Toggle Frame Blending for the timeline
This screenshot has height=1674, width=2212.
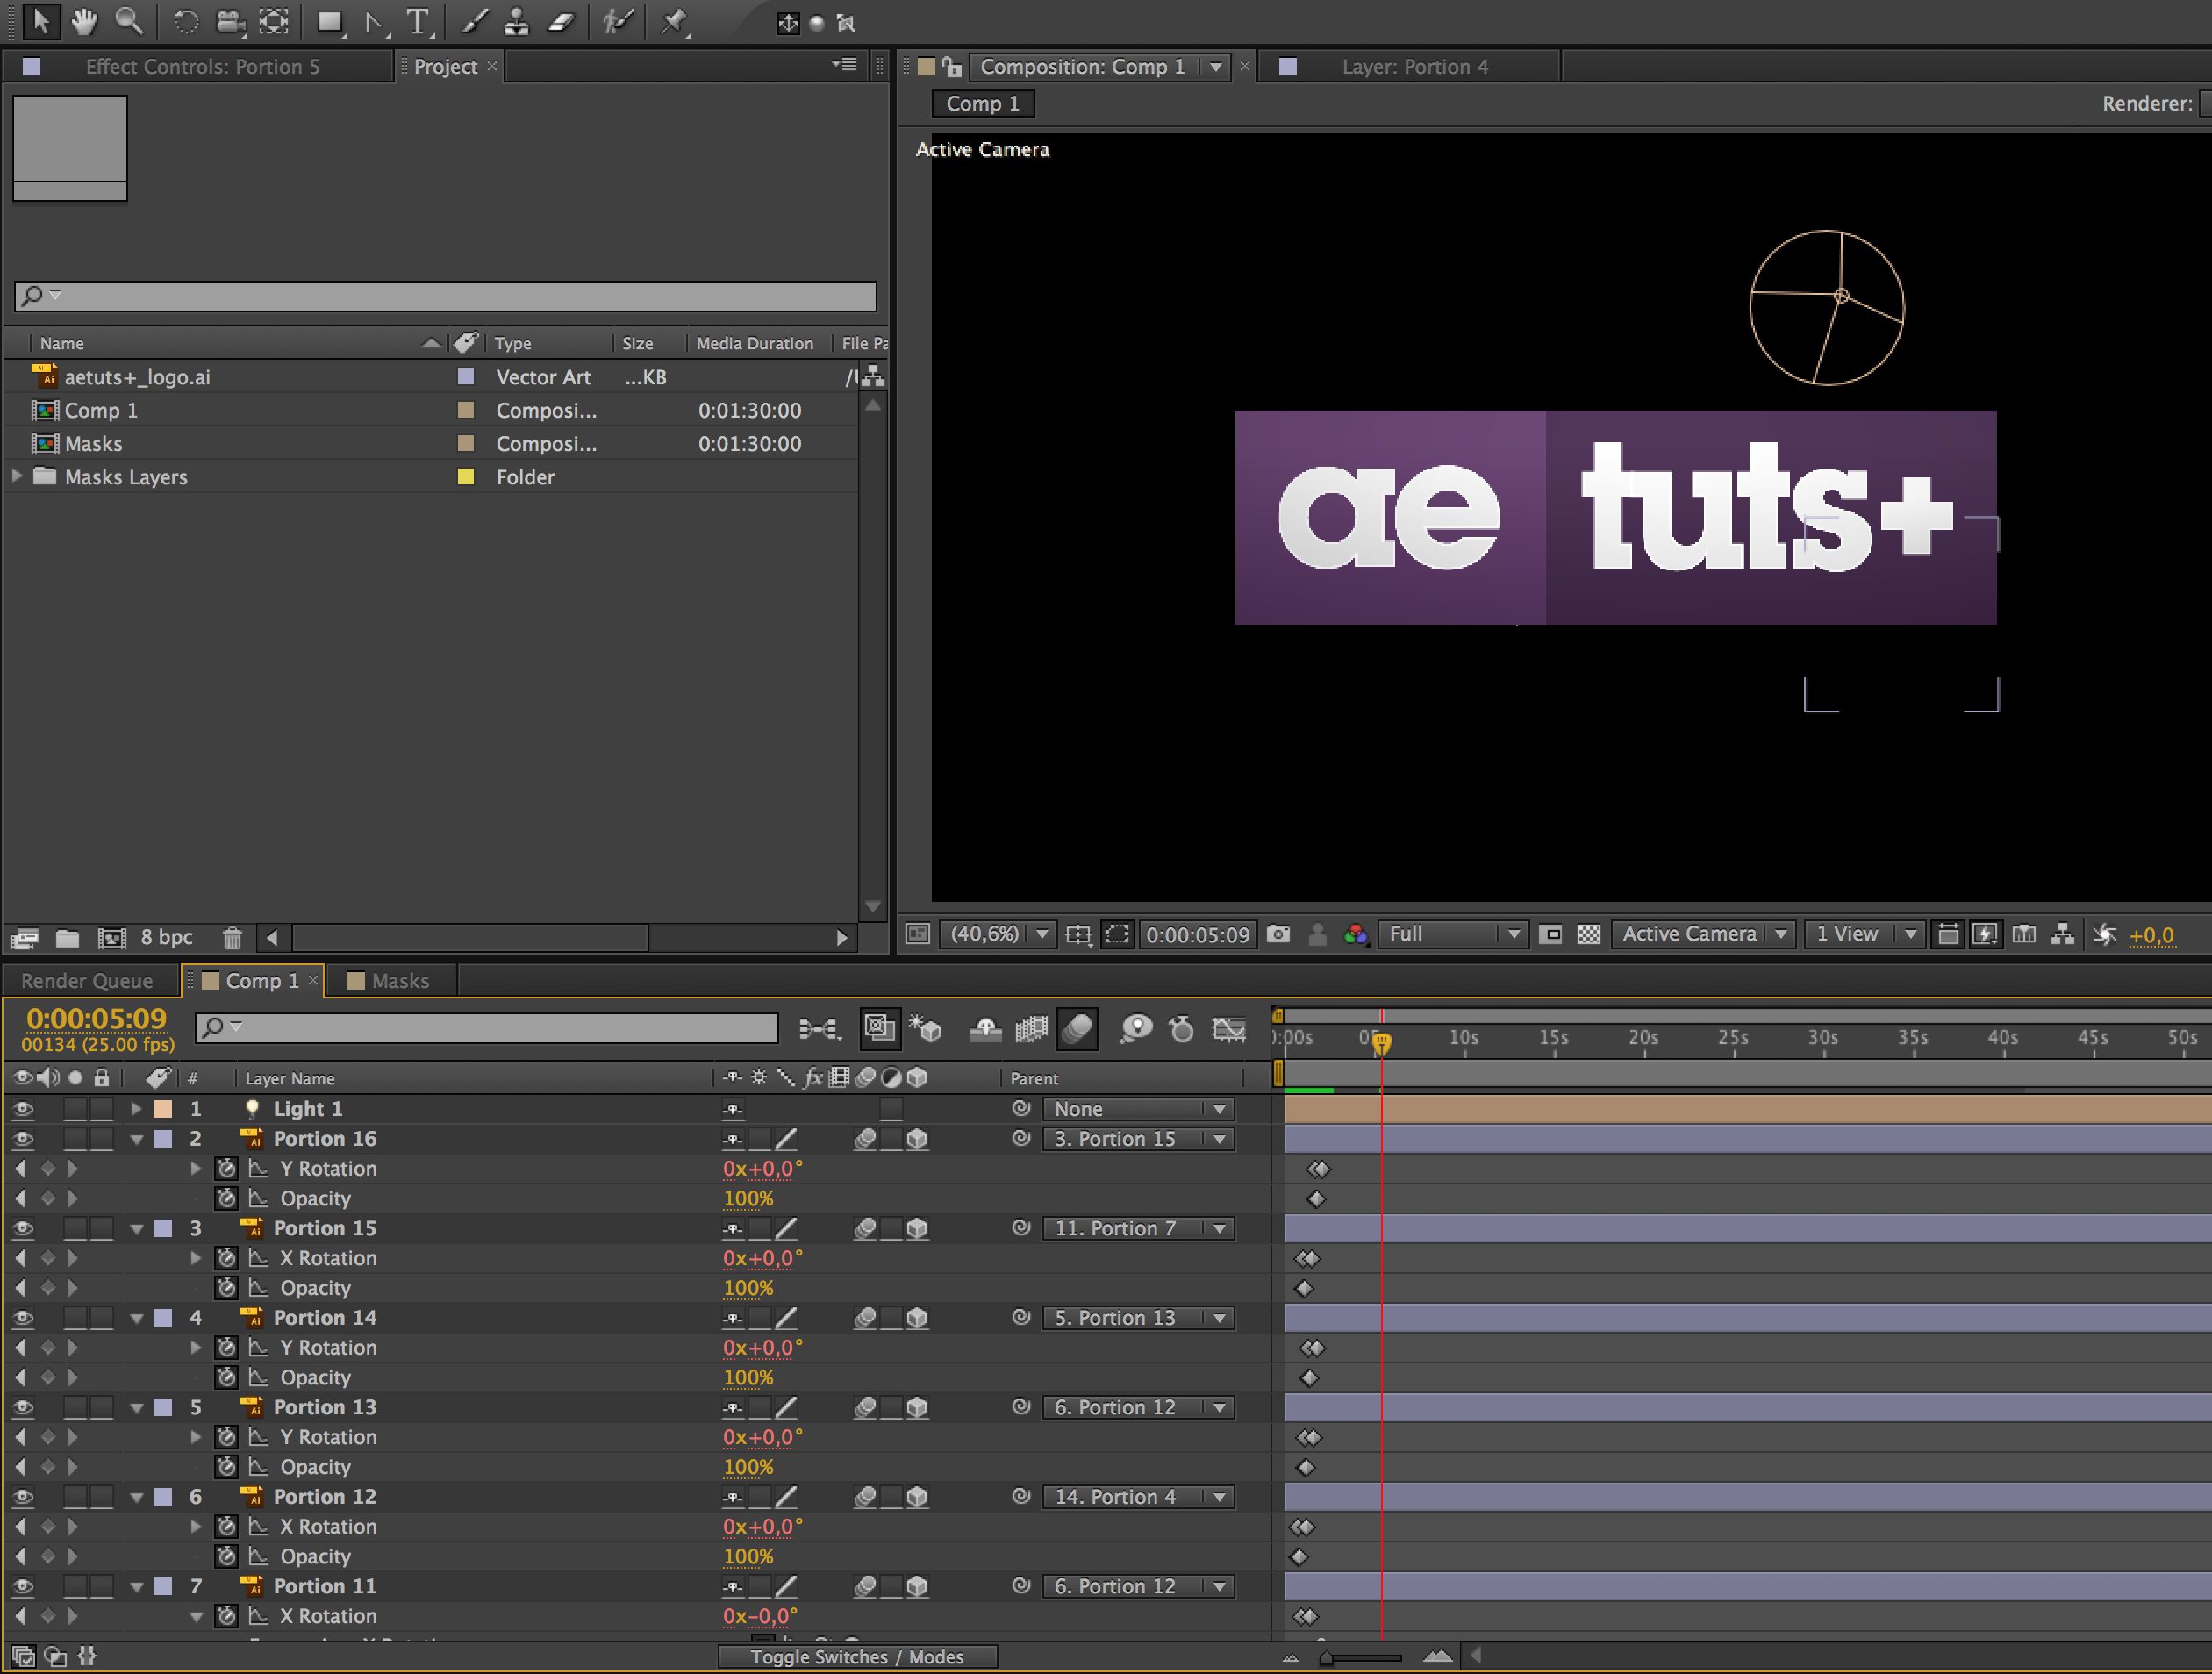[x=1031, y=1028]
